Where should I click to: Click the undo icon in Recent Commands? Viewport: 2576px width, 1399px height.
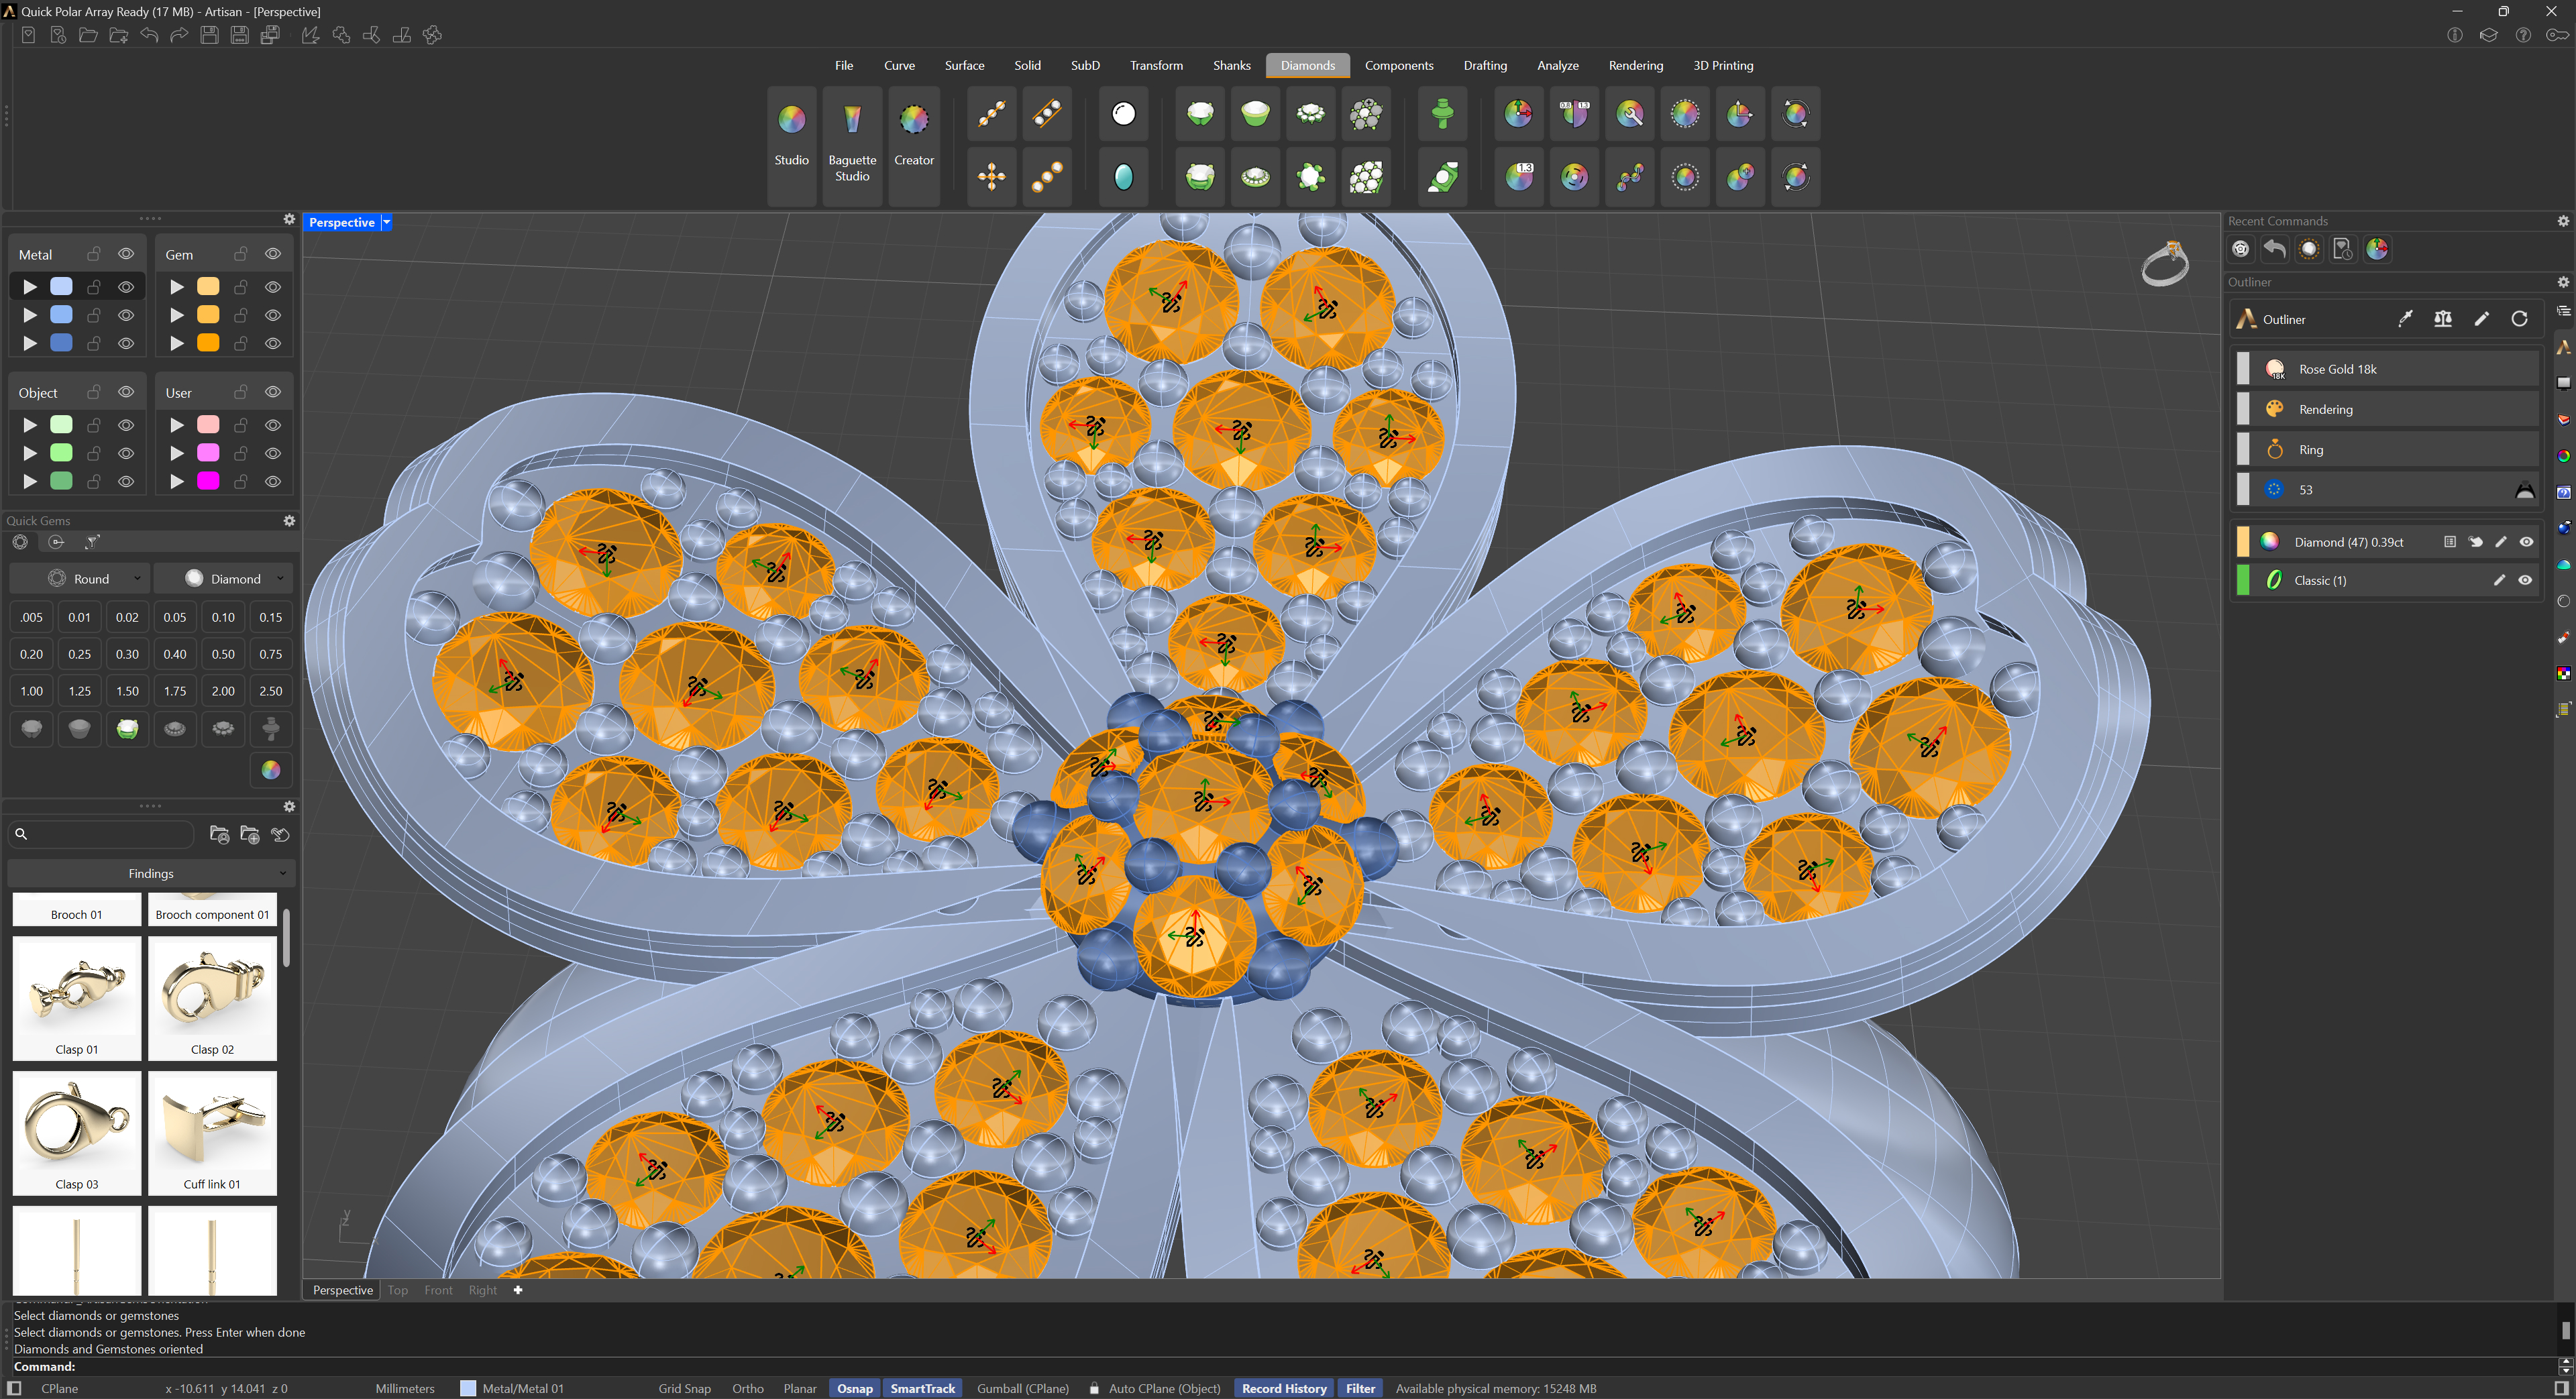(x=2275, y=249)
